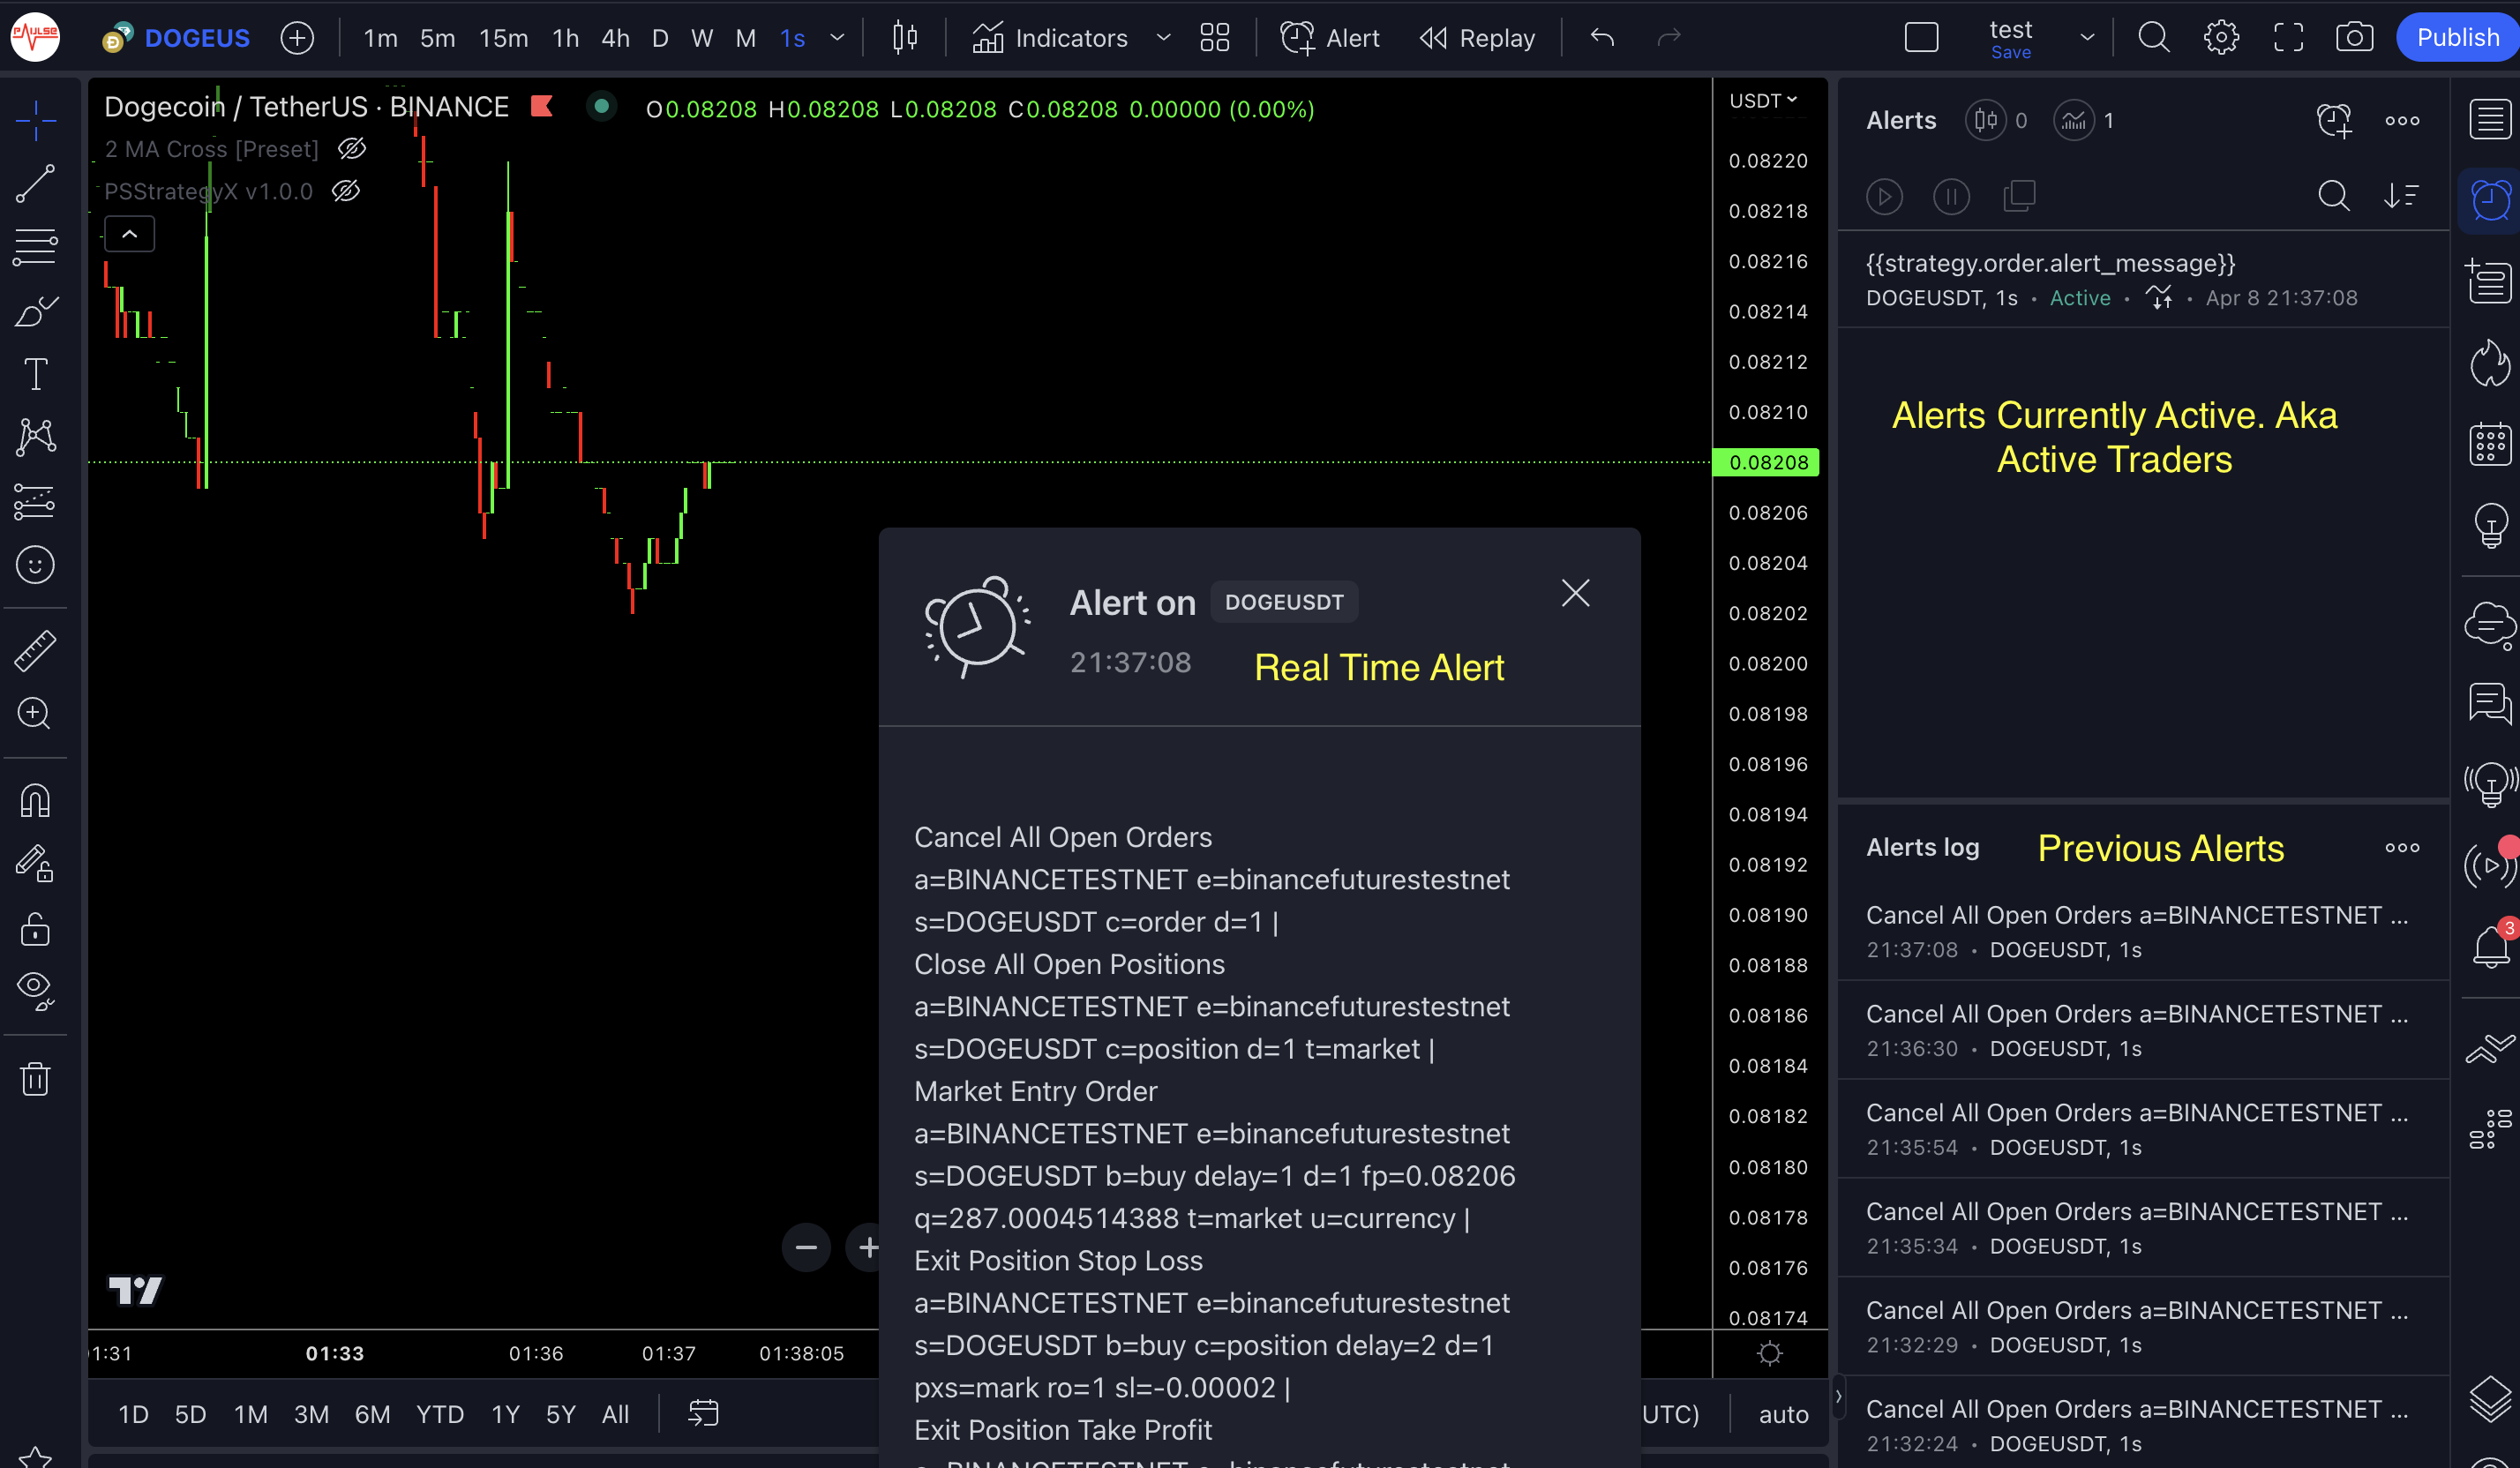Select the trend line drawing tool

click(35, 184)
